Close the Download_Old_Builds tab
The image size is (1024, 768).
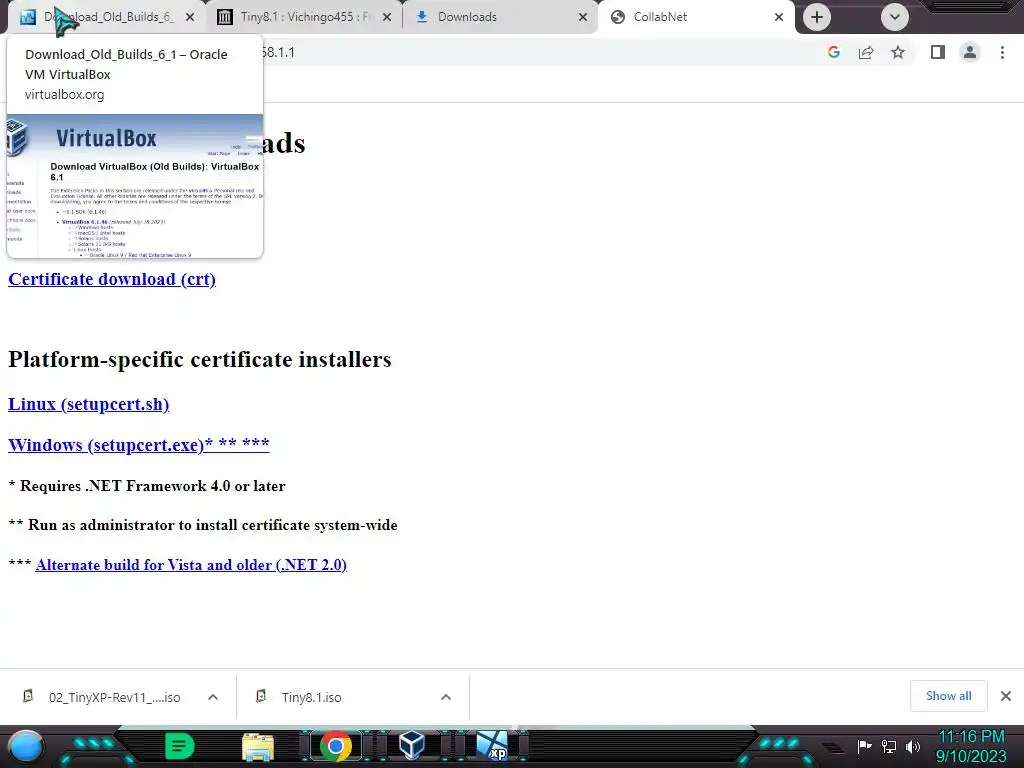[x=190, y=17]
